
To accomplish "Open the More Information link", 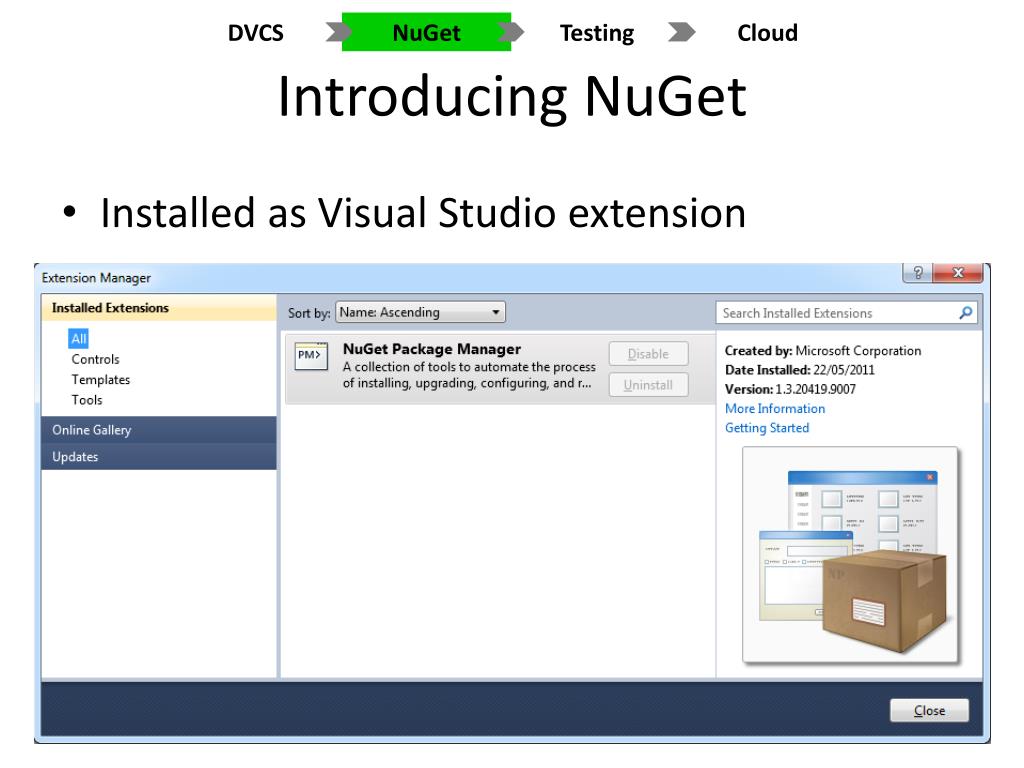I will pyautogui.click(x=775, y=408).
